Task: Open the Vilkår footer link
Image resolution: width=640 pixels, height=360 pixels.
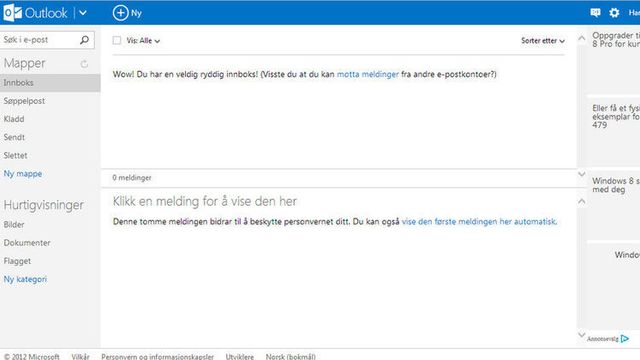Action: tap(80, 356)
